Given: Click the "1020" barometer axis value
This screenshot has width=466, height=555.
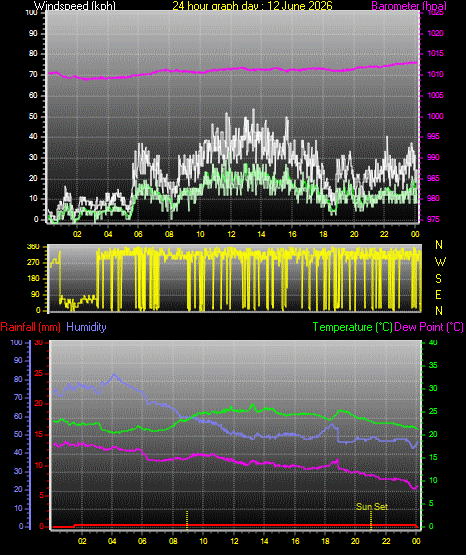Looking at the screenshot, I should (435, 33).
